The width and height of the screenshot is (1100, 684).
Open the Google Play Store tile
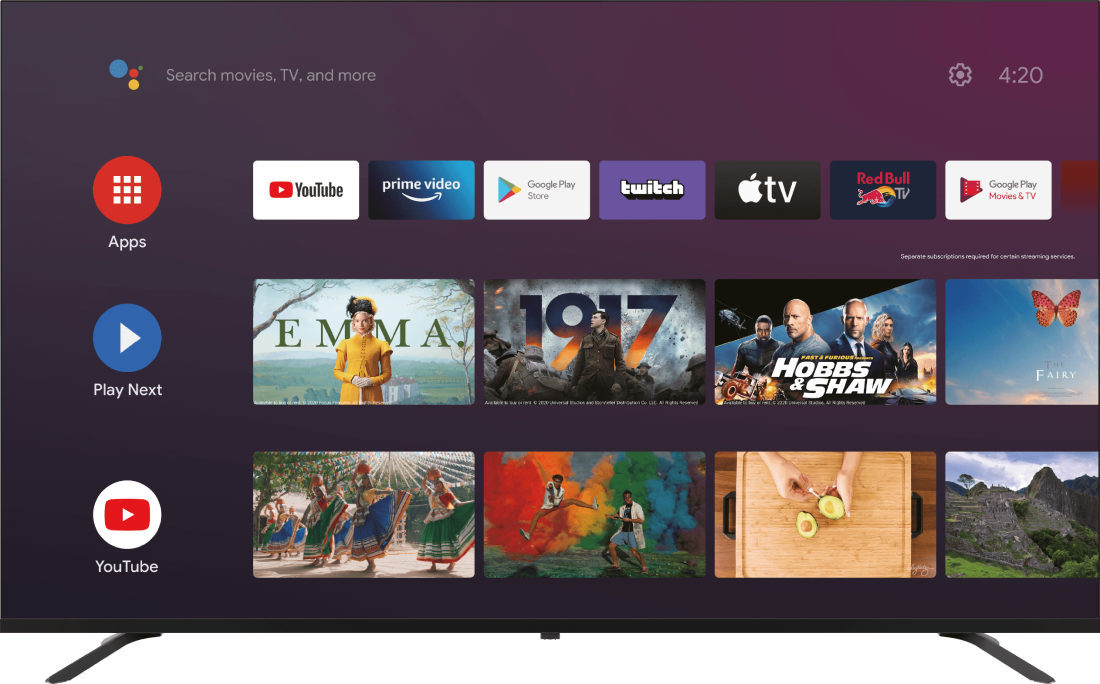(x=537, y=190)
